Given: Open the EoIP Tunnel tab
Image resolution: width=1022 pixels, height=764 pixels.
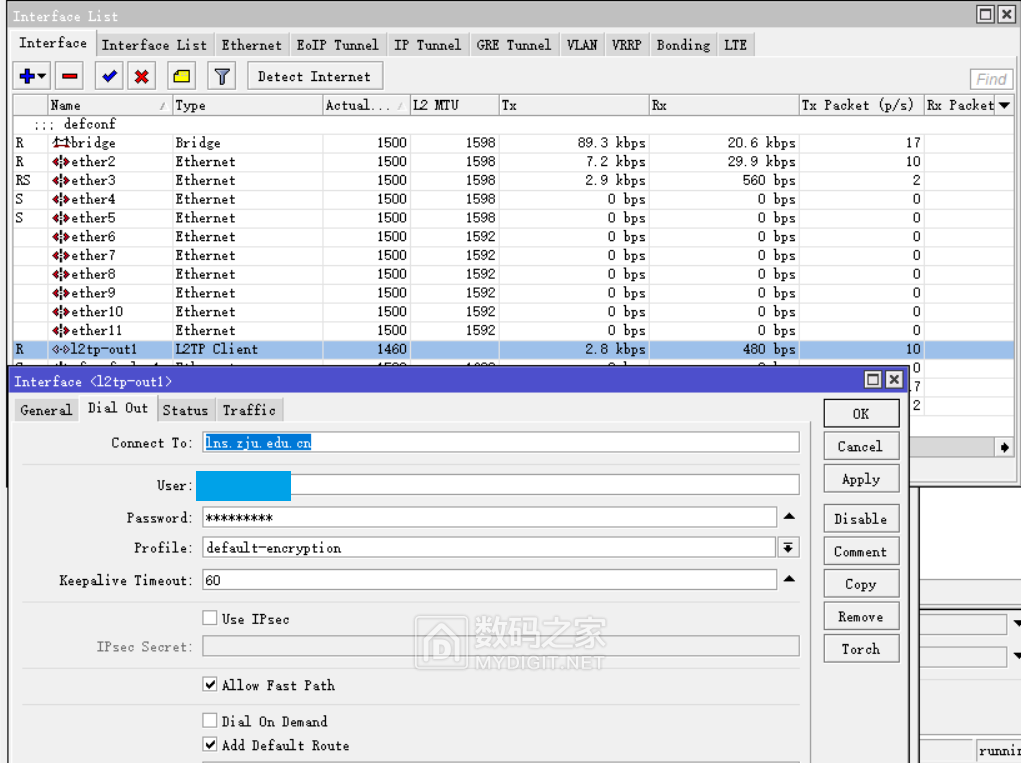Looking at the screenshot, I should [338, 45].
